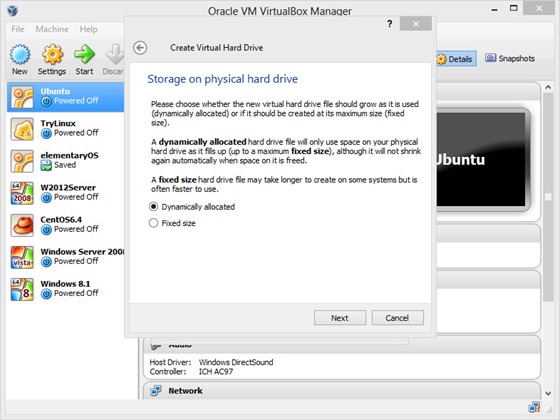Image resolution: width=560 pixels, height=420 pixels.
Task: Switch to the Snapshots view
Action: [x=510, y=58]
